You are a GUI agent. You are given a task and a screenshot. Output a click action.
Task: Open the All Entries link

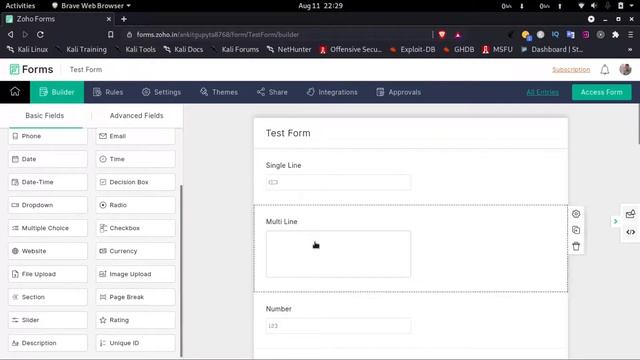[542, 92]
